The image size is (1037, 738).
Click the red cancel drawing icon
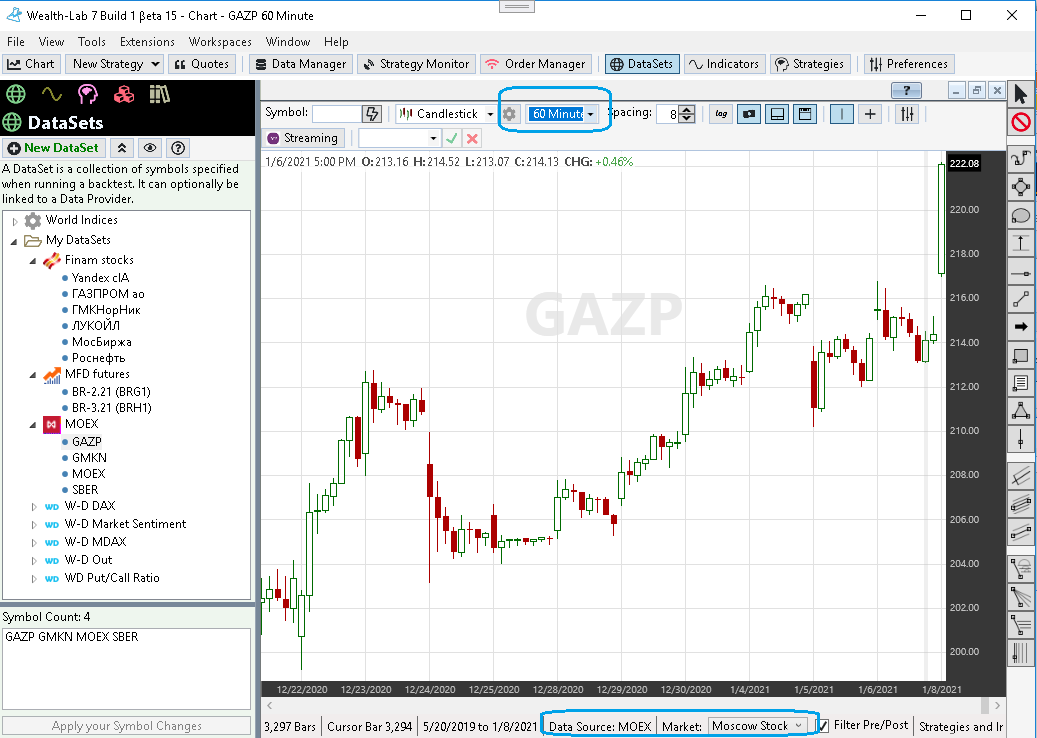pos(1020,122)
